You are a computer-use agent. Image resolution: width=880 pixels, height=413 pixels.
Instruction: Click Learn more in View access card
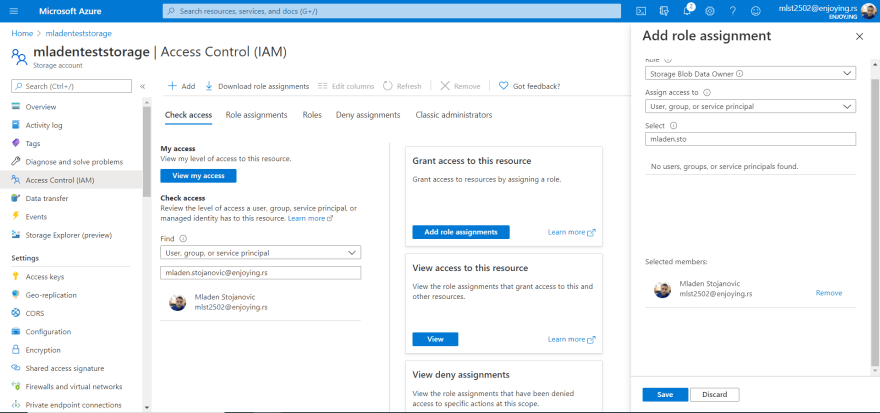click(571, 339)
